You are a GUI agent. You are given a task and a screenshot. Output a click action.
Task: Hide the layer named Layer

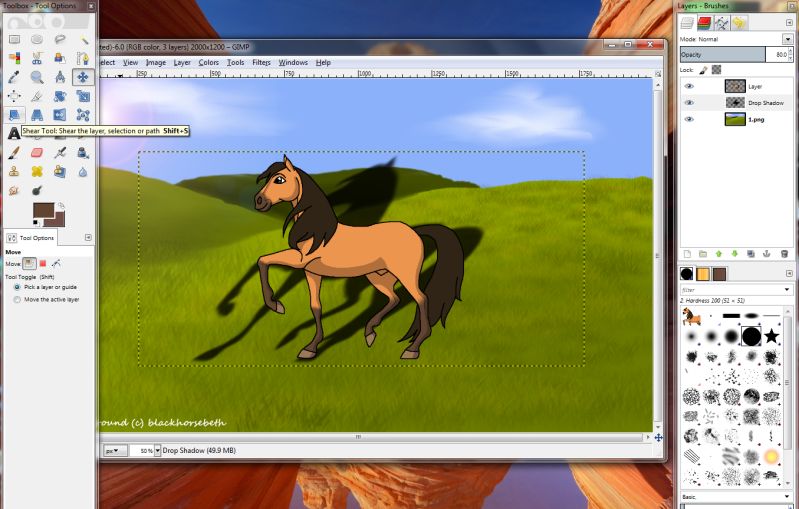coord(689,86)
